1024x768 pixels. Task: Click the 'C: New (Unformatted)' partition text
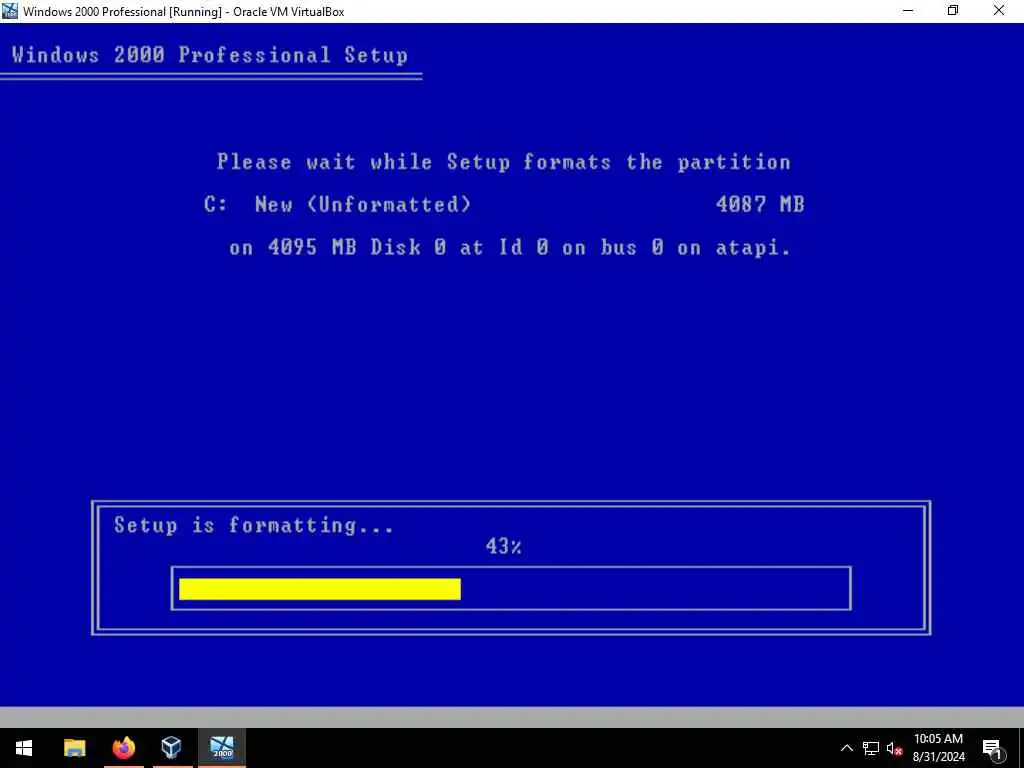(x=337, y=204)
